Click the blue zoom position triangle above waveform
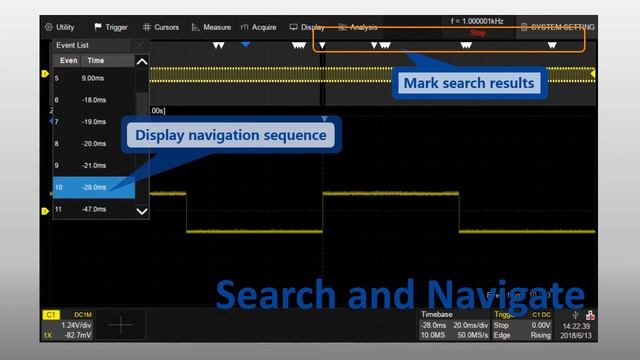The height and width of the screenshot is (360, 640). click(x=324, y=119)
